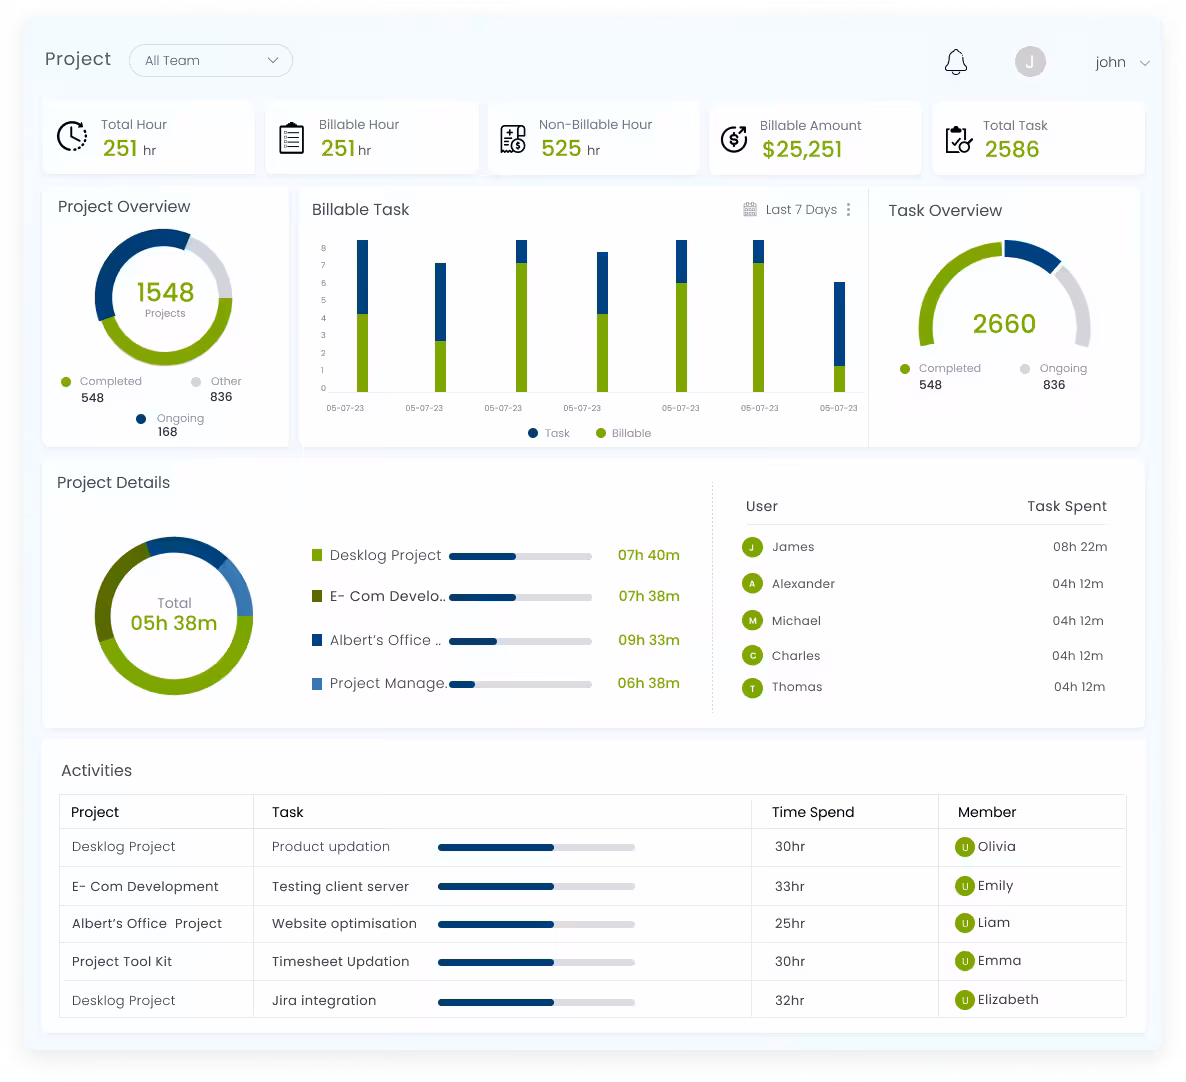Select the Member column header
This screenshot has height=1082, width=1186.
986,812
